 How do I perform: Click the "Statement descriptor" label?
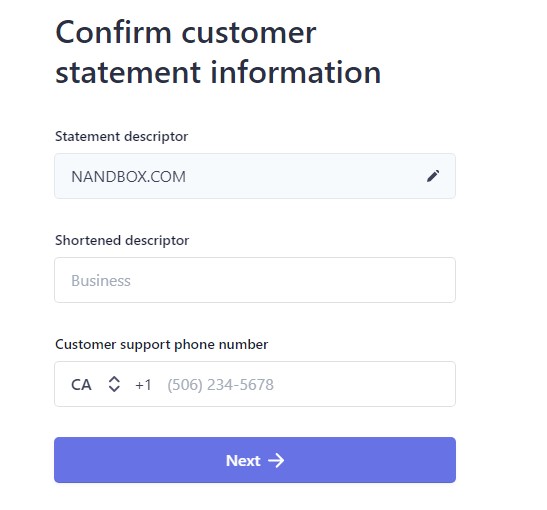(x=121, y=136)
